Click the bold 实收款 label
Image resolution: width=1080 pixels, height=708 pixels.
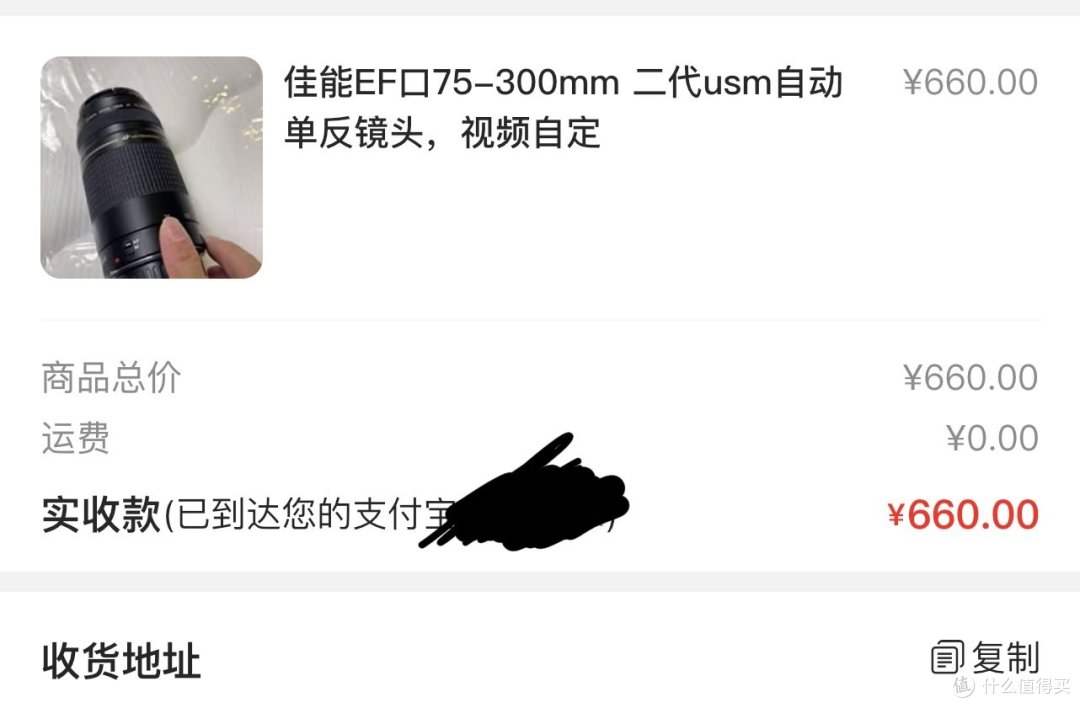pyautogui.click(x=101, y=514)
